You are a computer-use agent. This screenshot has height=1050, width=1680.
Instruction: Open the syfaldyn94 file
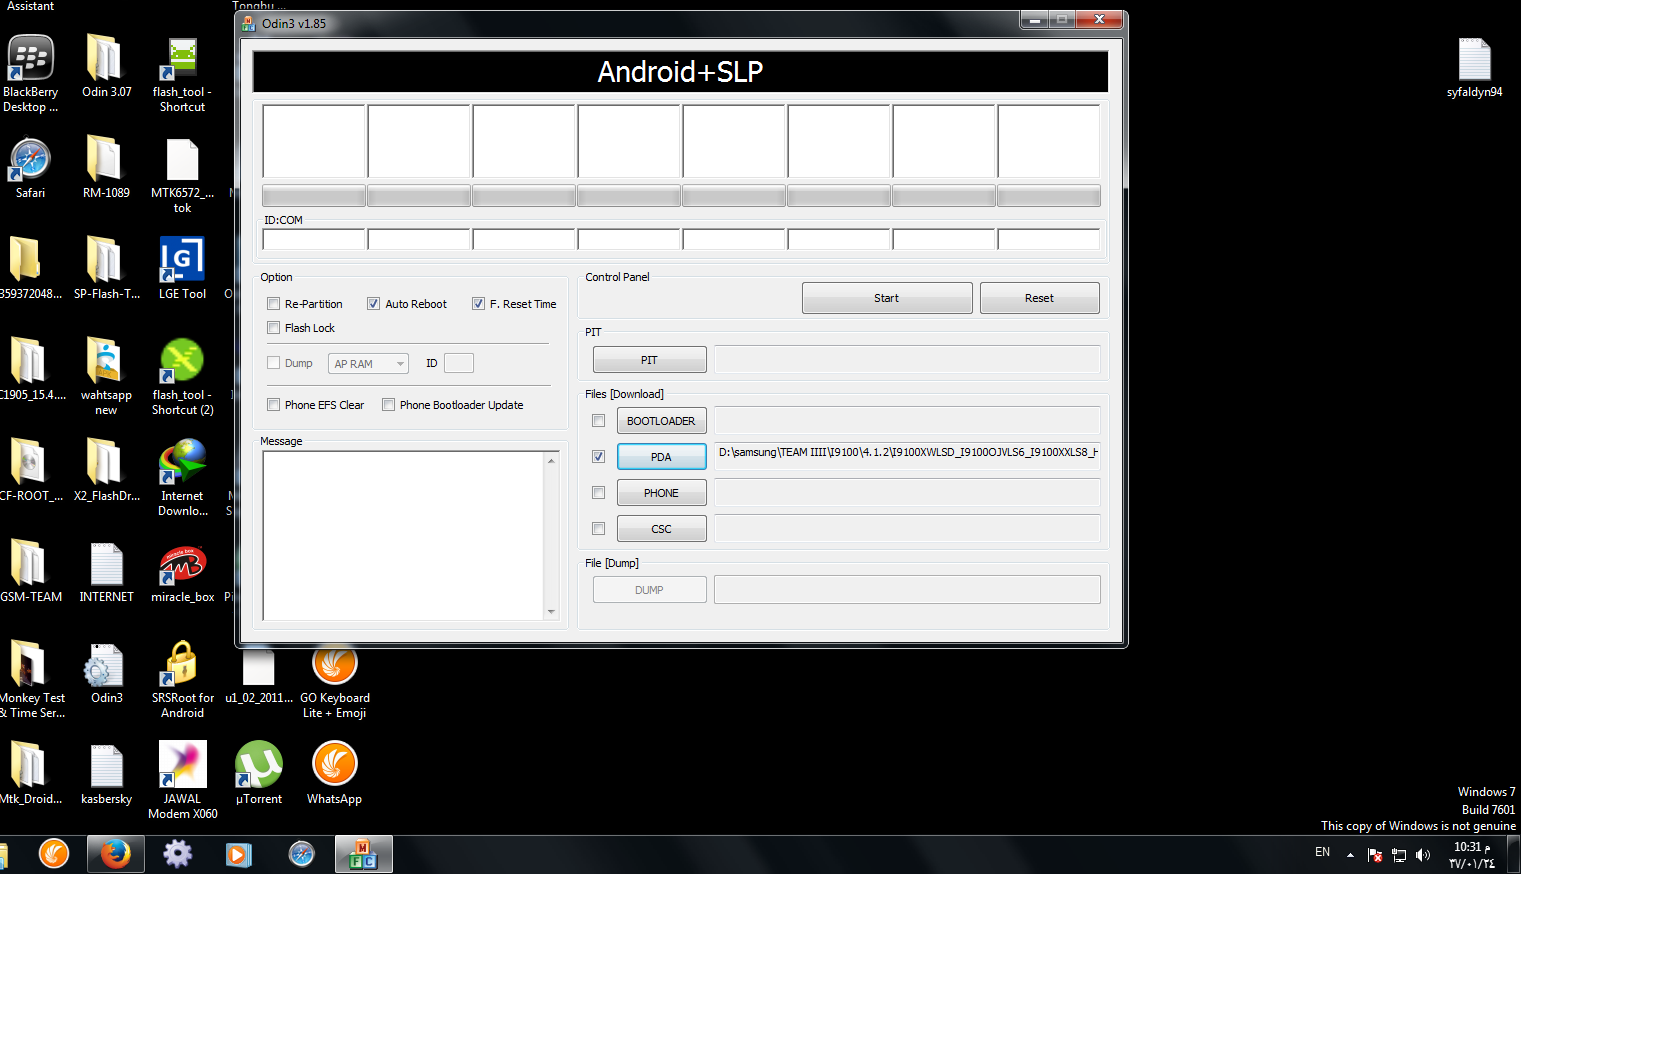point(1474,66)
